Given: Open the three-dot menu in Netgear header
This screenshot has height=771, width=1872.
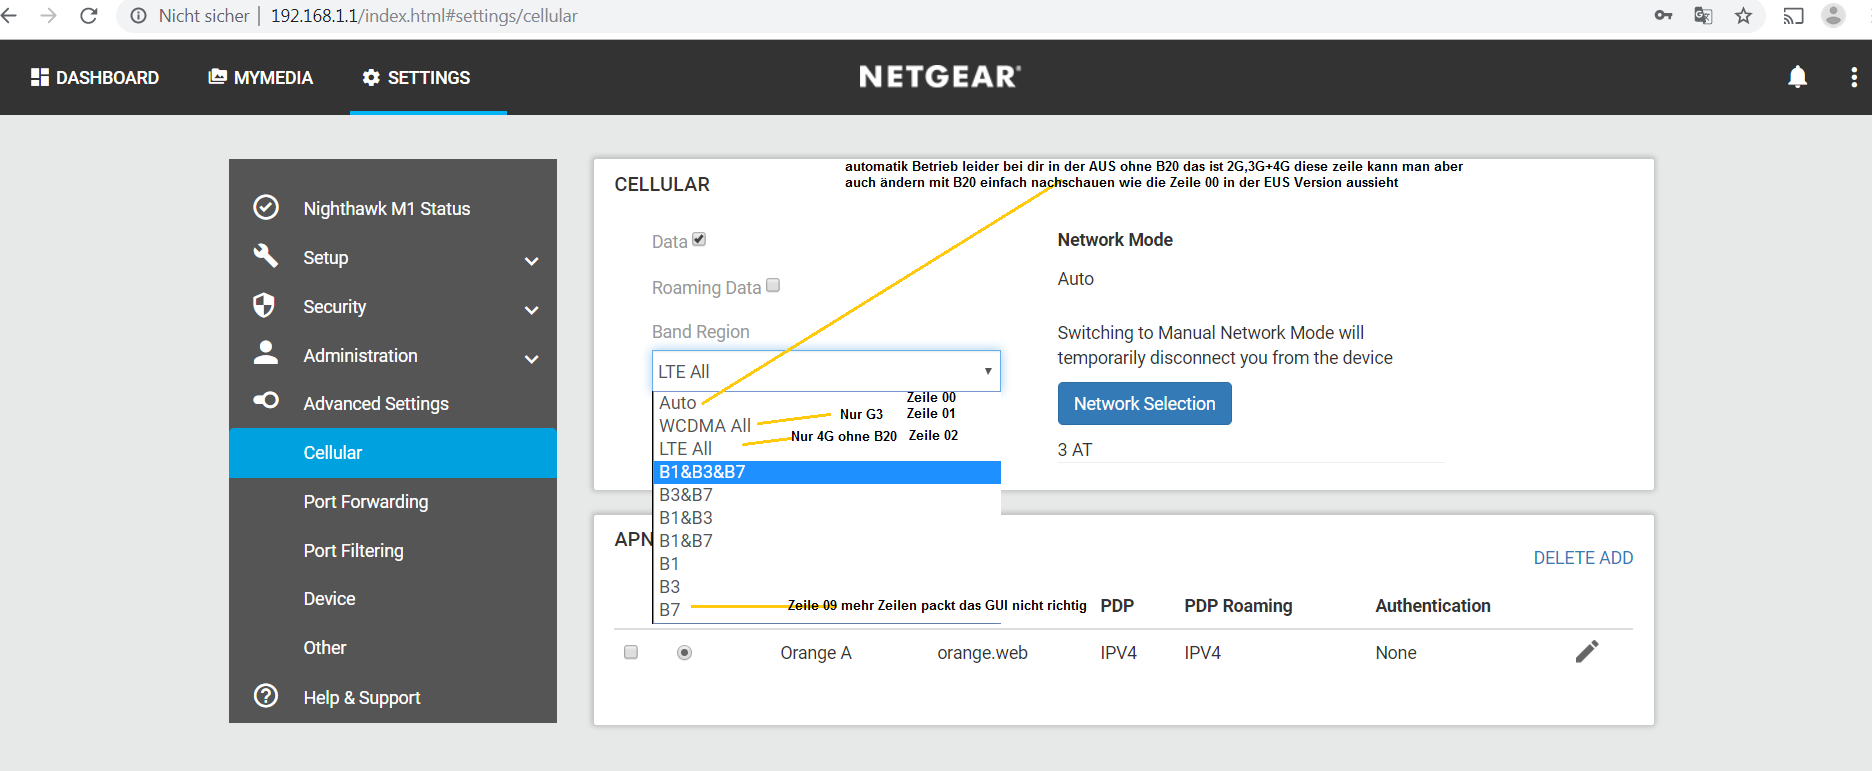Looking at the screenshot, I should 1854,77.
